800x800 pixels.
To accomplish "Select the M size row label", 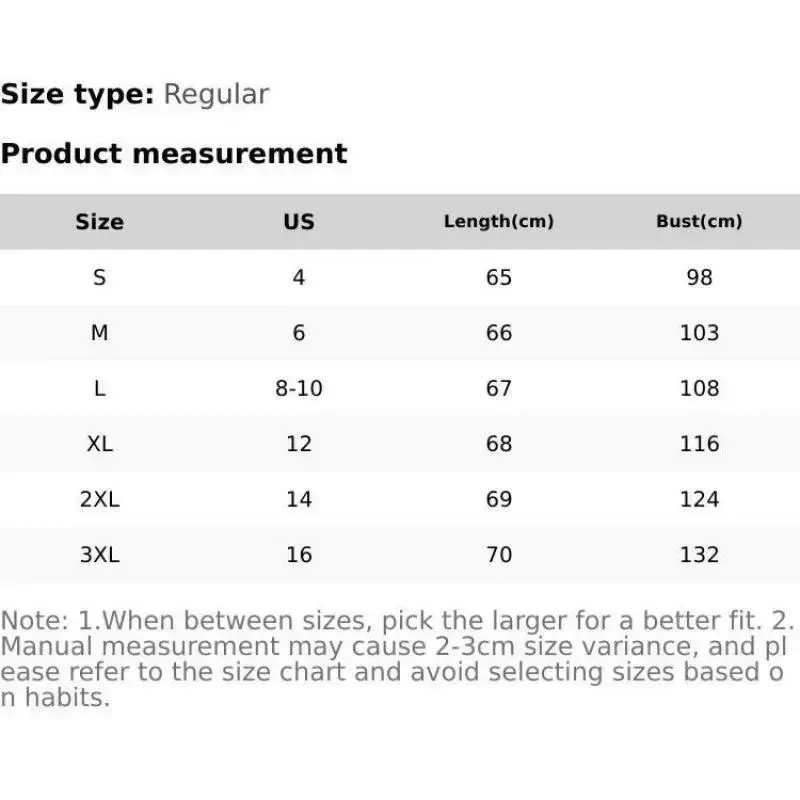I will pos(99,333).
